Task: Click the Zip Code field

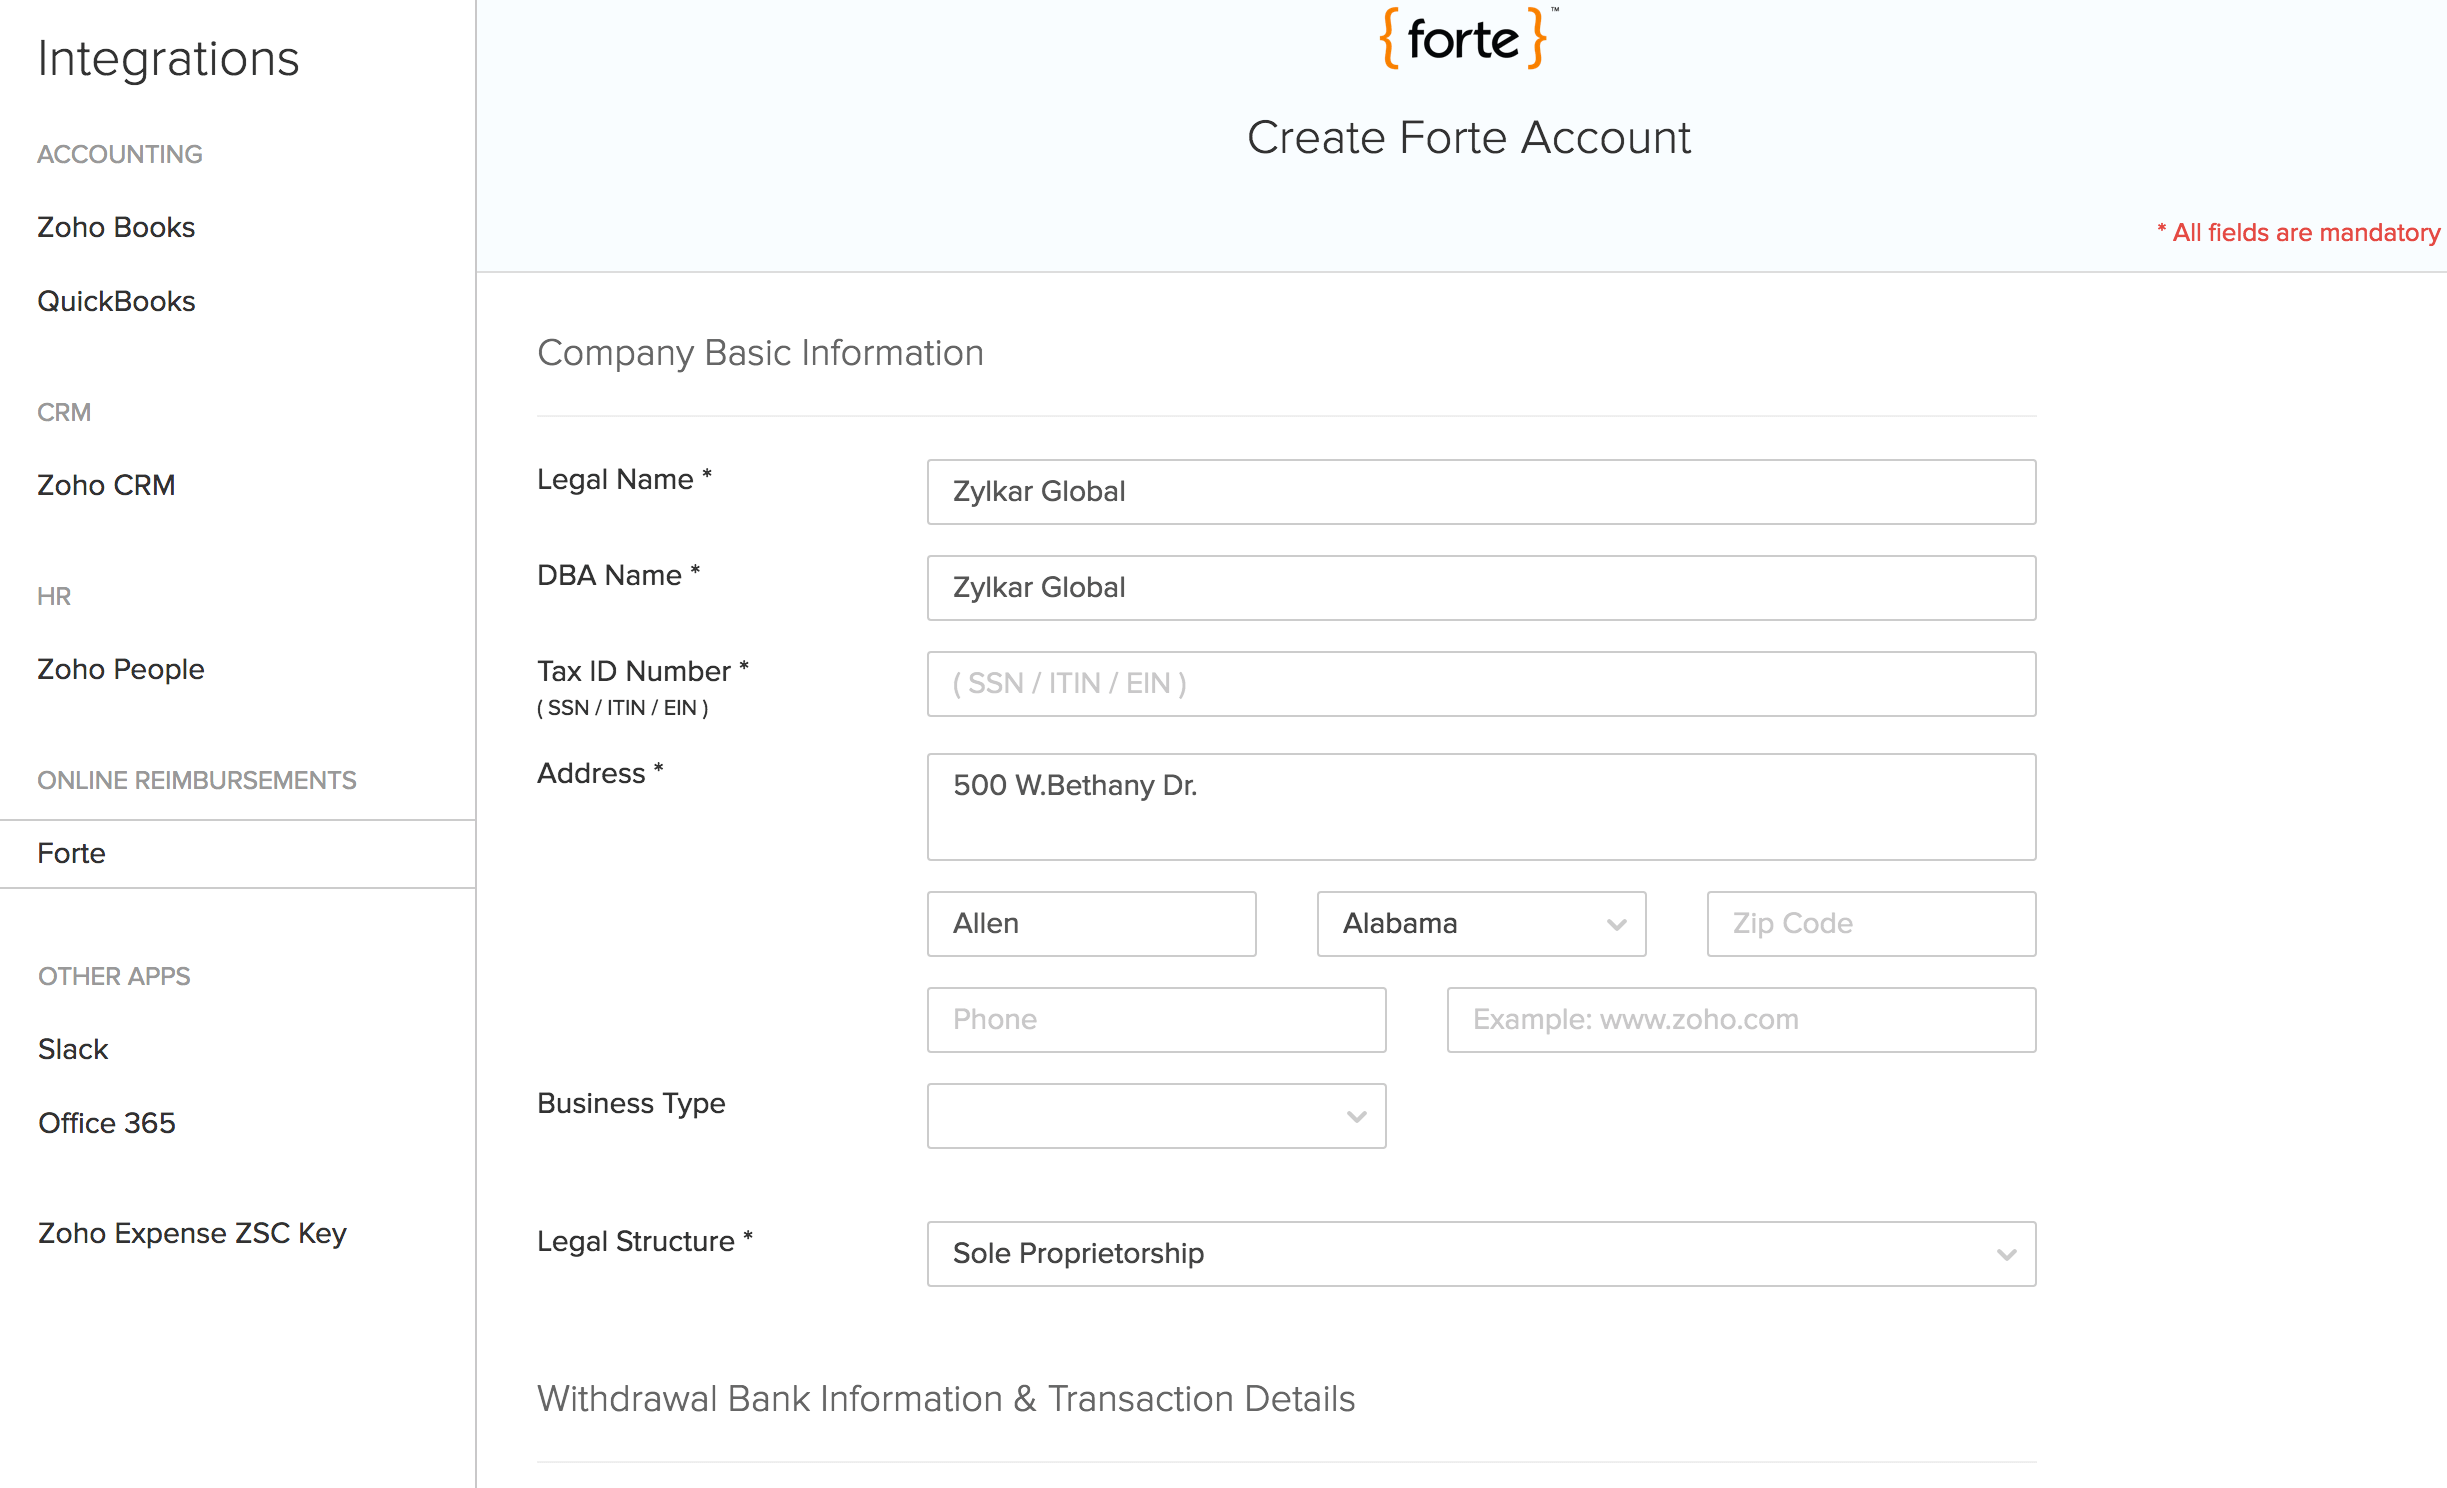Action: 1869,923
